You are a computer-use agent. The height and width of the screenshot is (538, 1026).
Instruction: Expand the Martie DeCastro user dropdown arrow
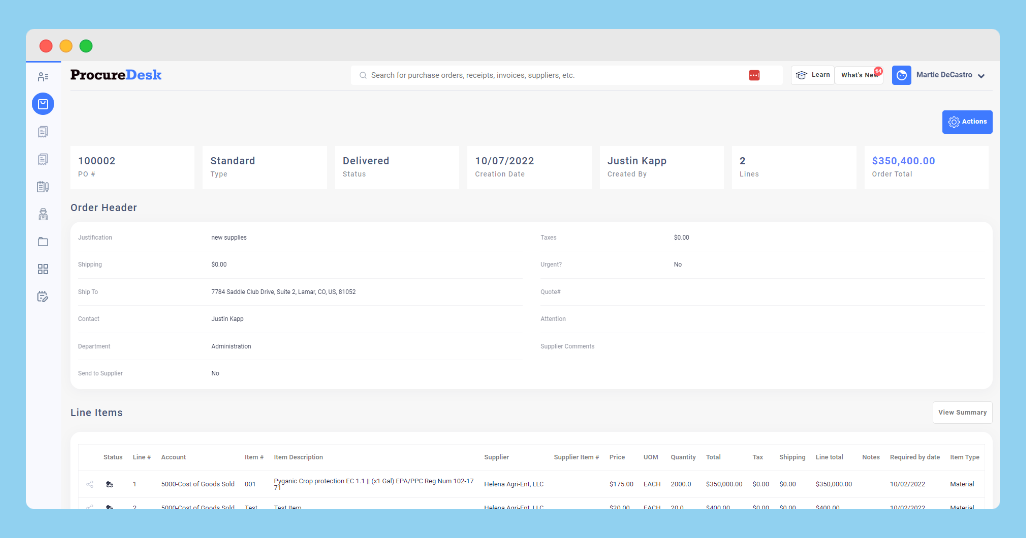tap(981, 76)
